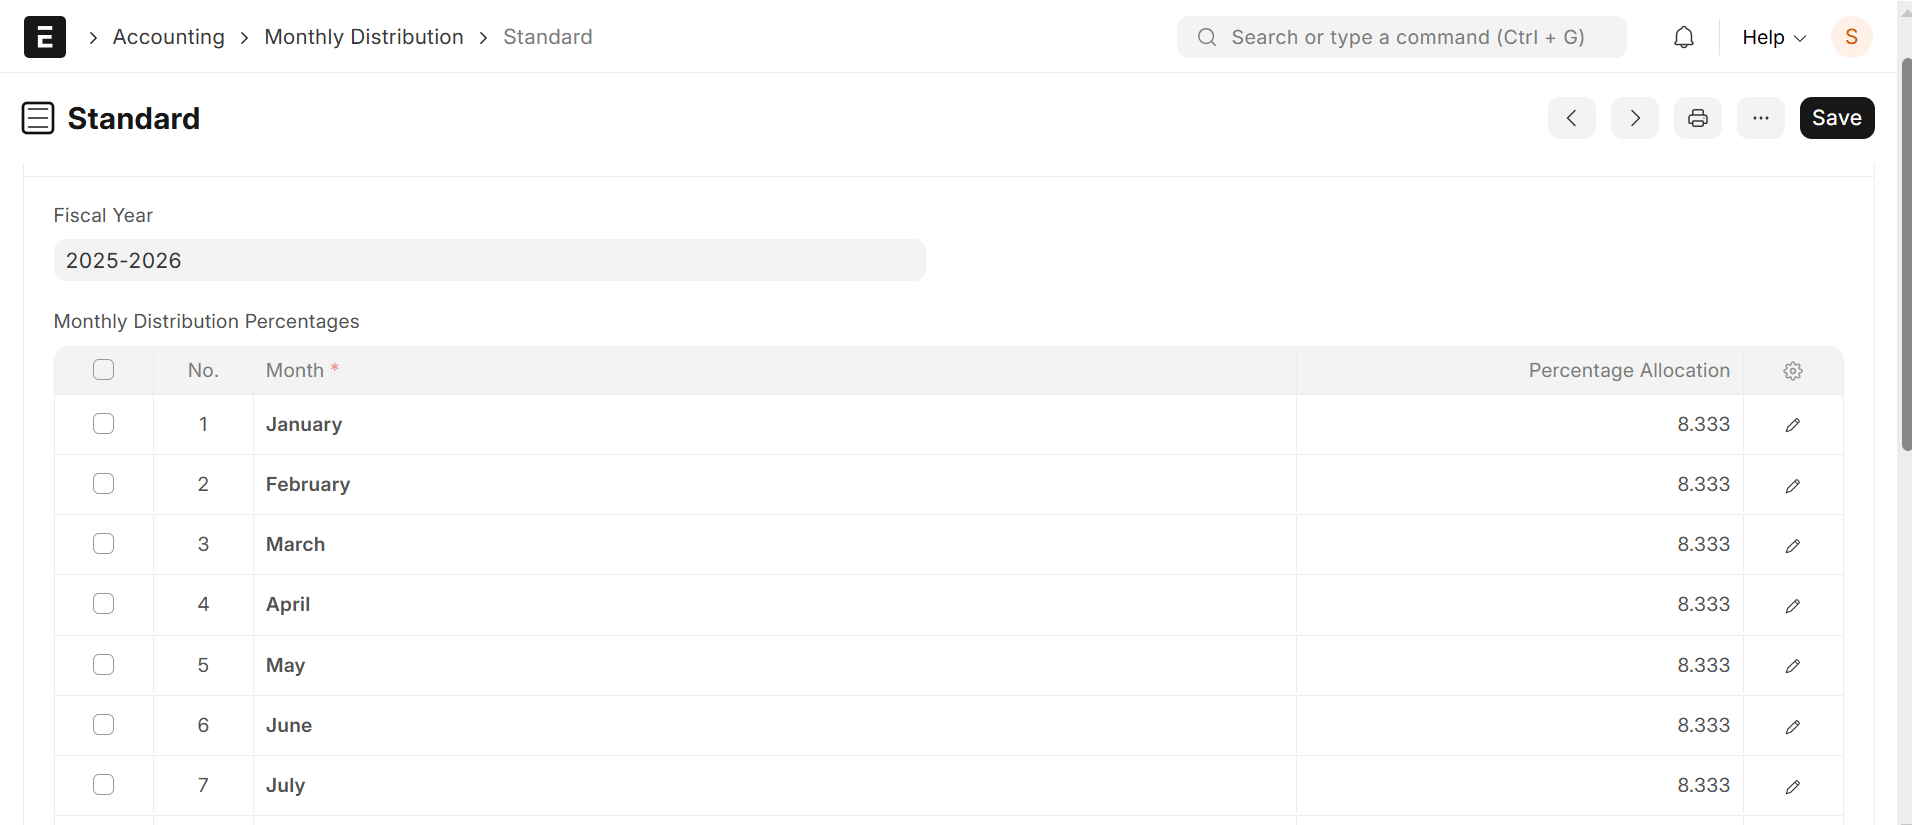Open the three-dots more actions menu
Viewport: 1912px width, 825px height.
1761,118
